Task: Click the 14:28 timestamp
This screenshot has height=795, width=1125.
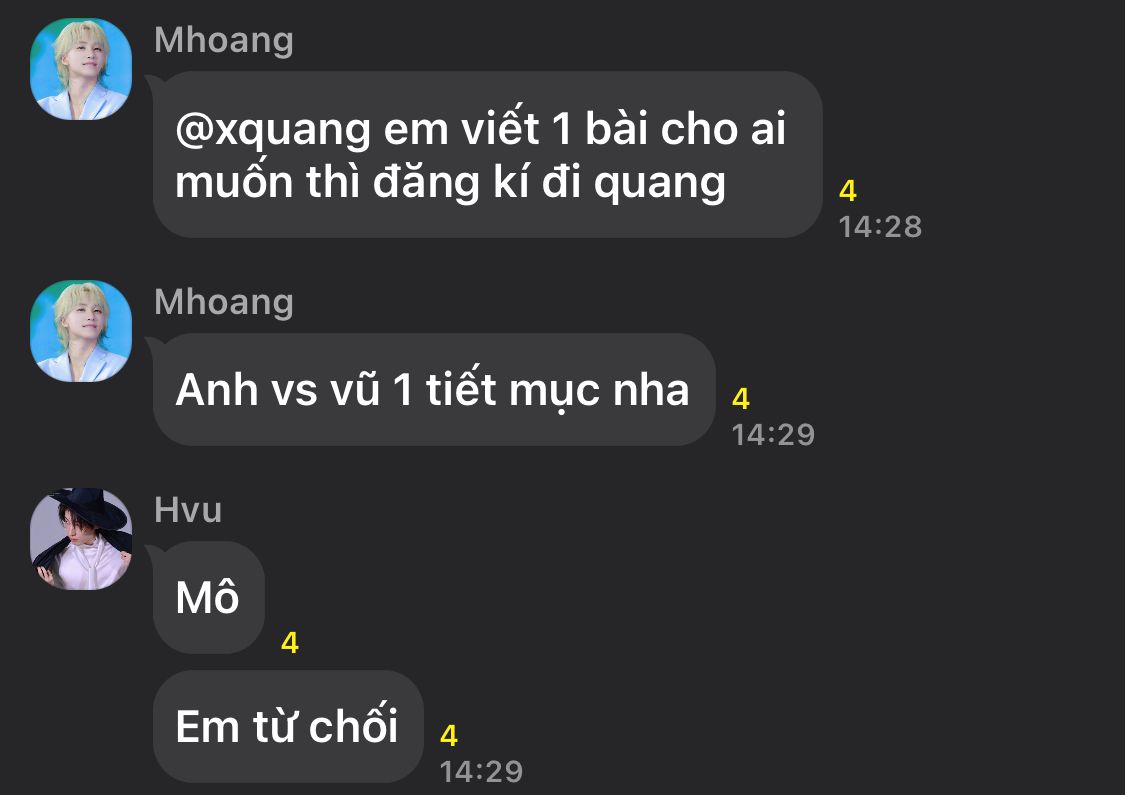Action: pos(880,227)
